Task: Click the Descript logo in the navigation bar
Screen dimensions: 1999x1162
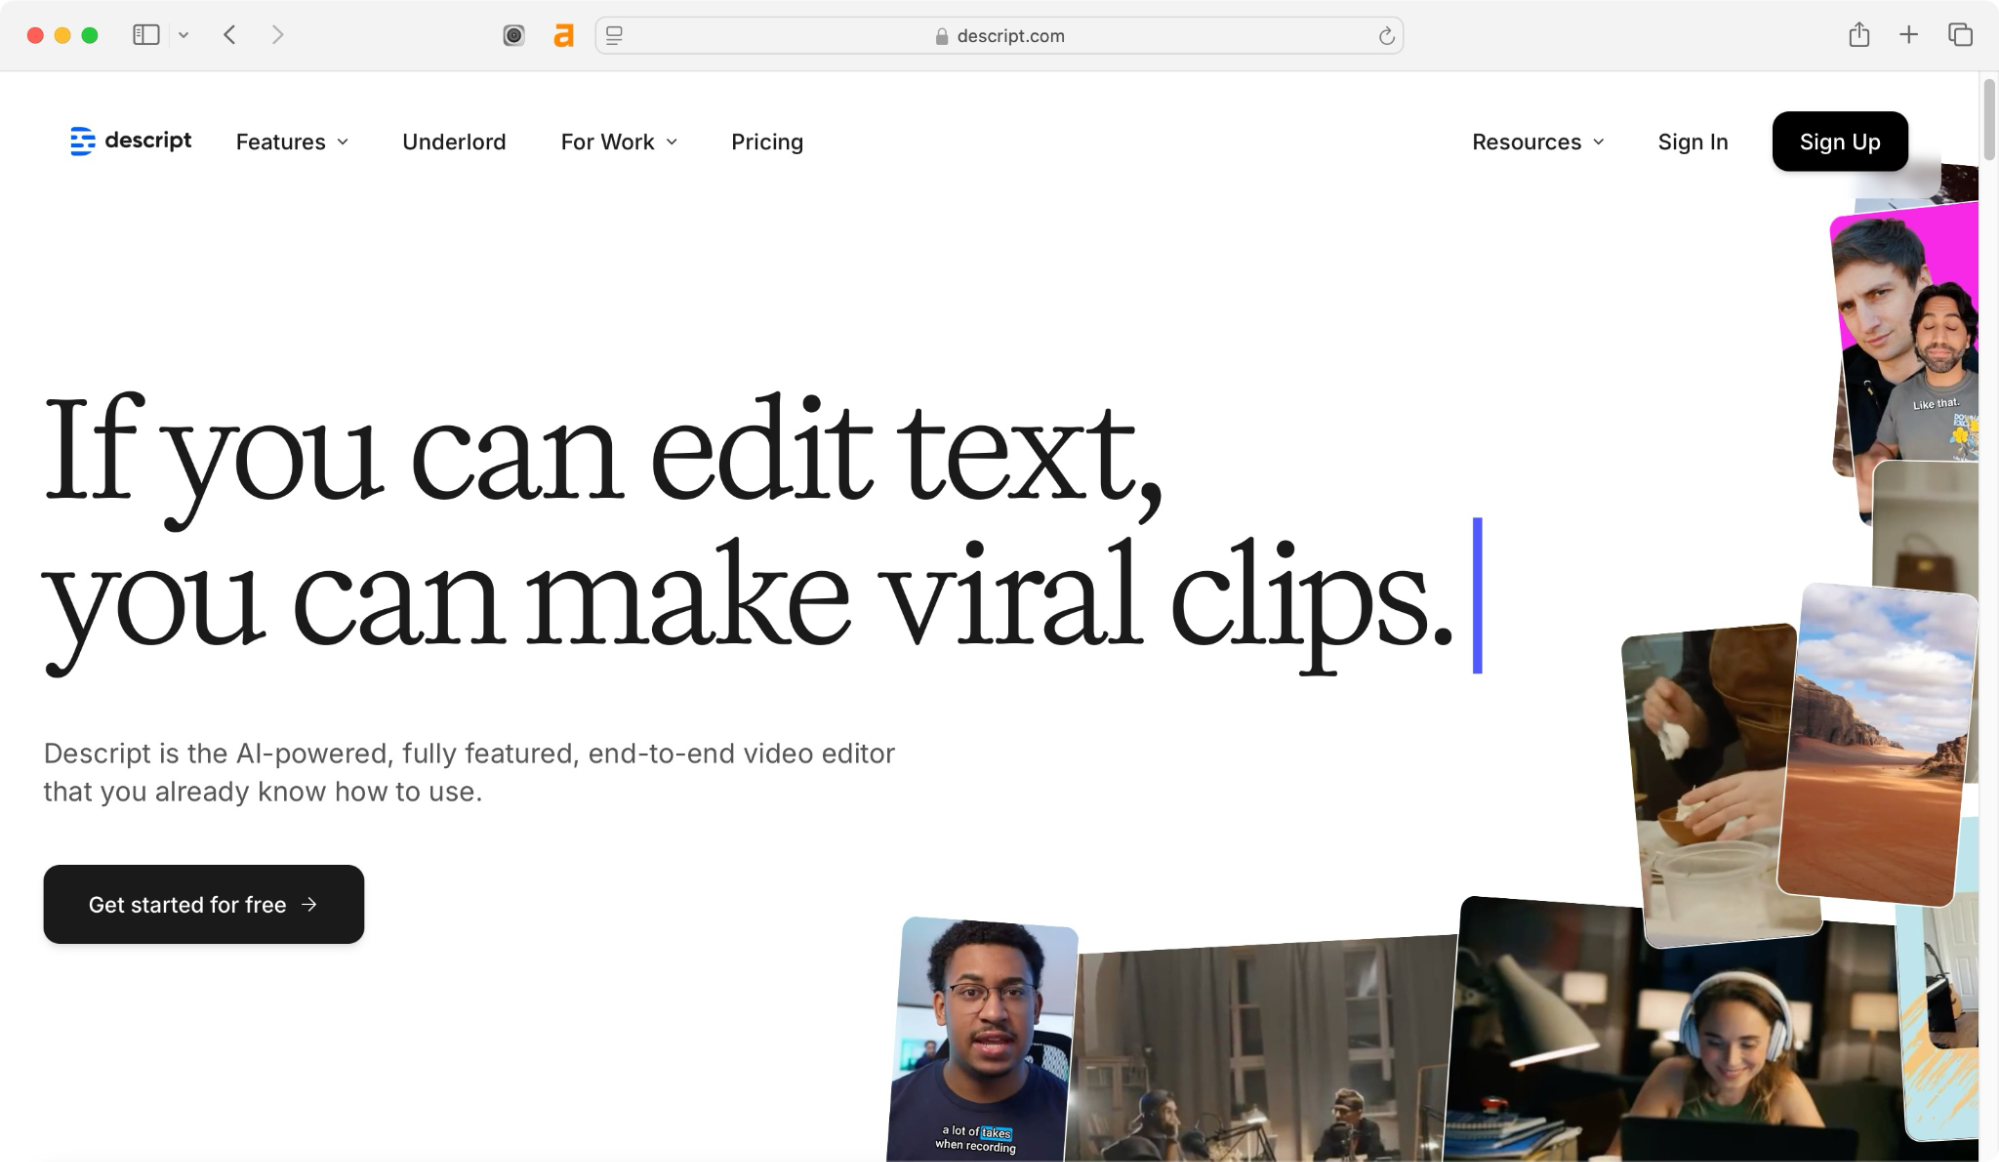Action: 130,141
